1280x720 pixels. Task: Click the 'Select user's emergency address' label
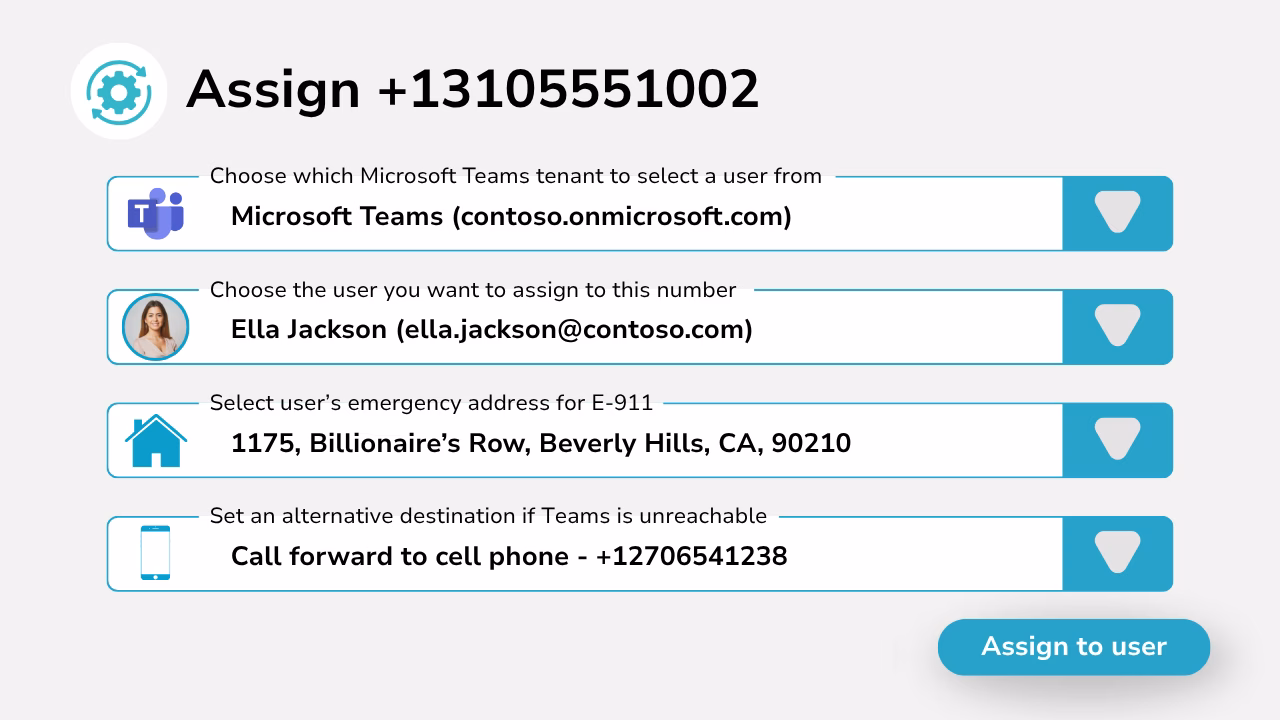pyautogui.click(x=431, y=403)
